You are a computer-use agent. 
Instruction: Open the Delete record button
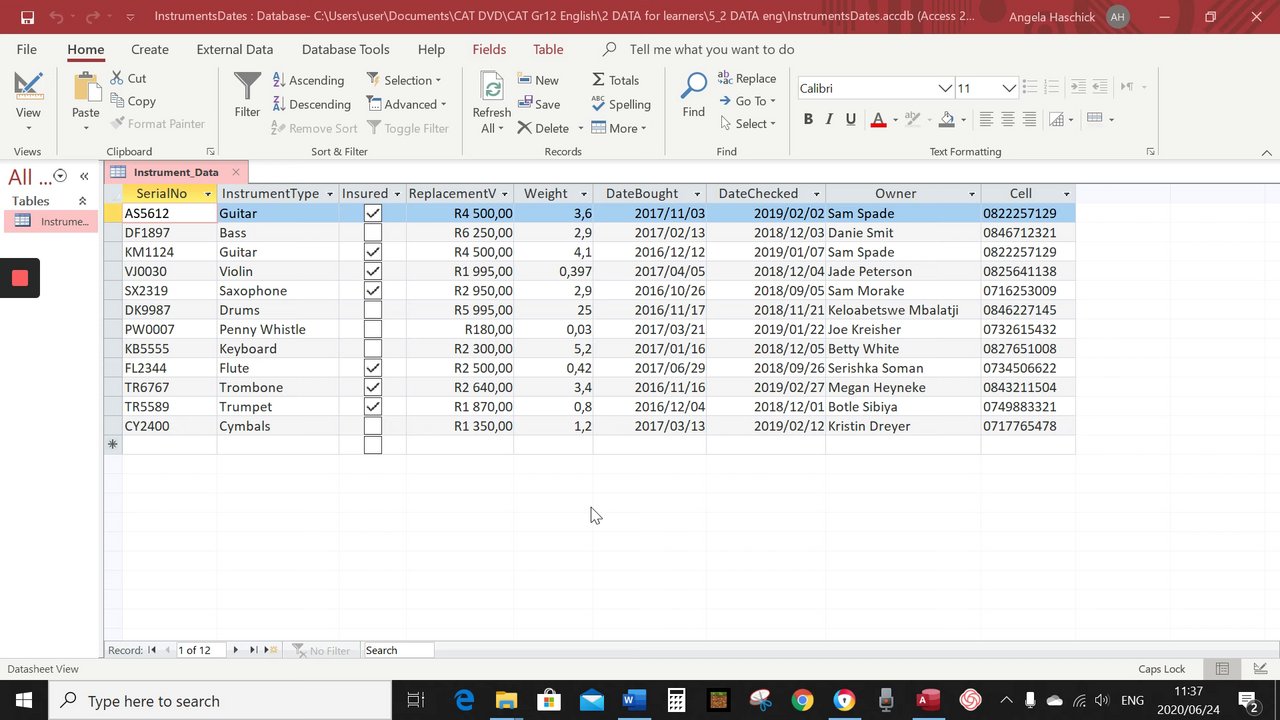543,128
